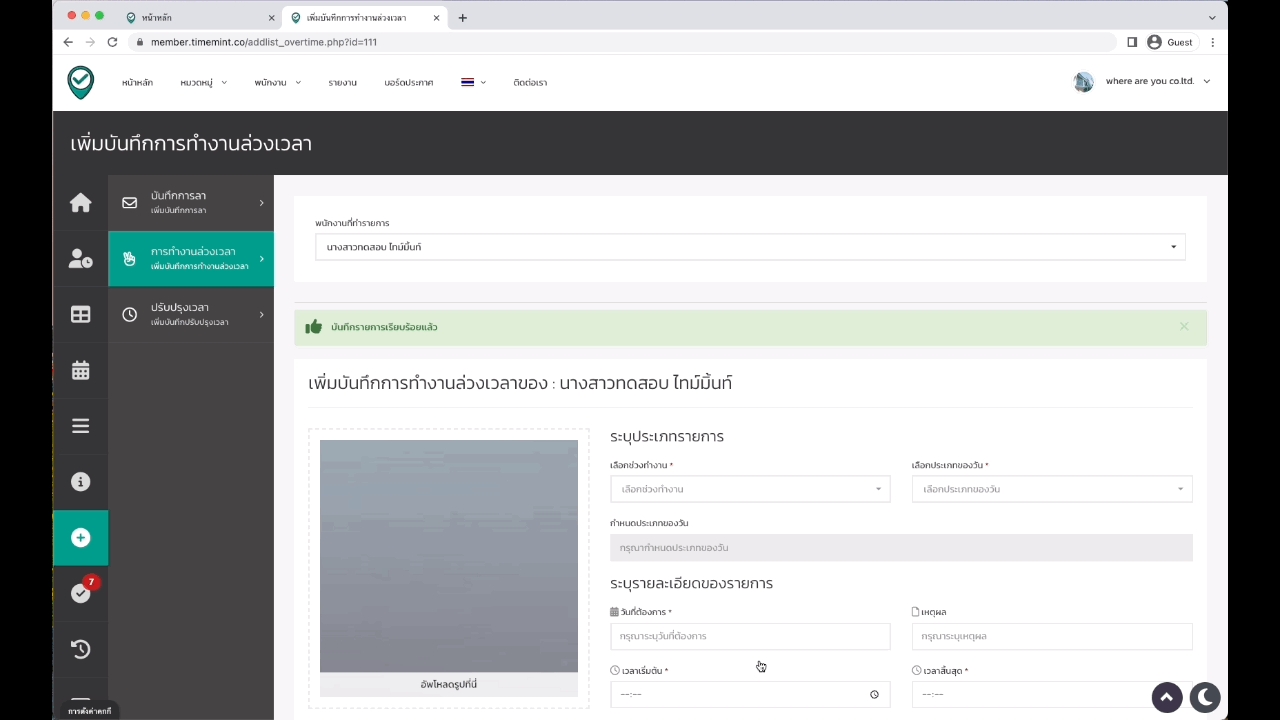The width and height of the screenshot is (1280, 720).
Task: Open the language flag dropdown
Action: (473, 83)
